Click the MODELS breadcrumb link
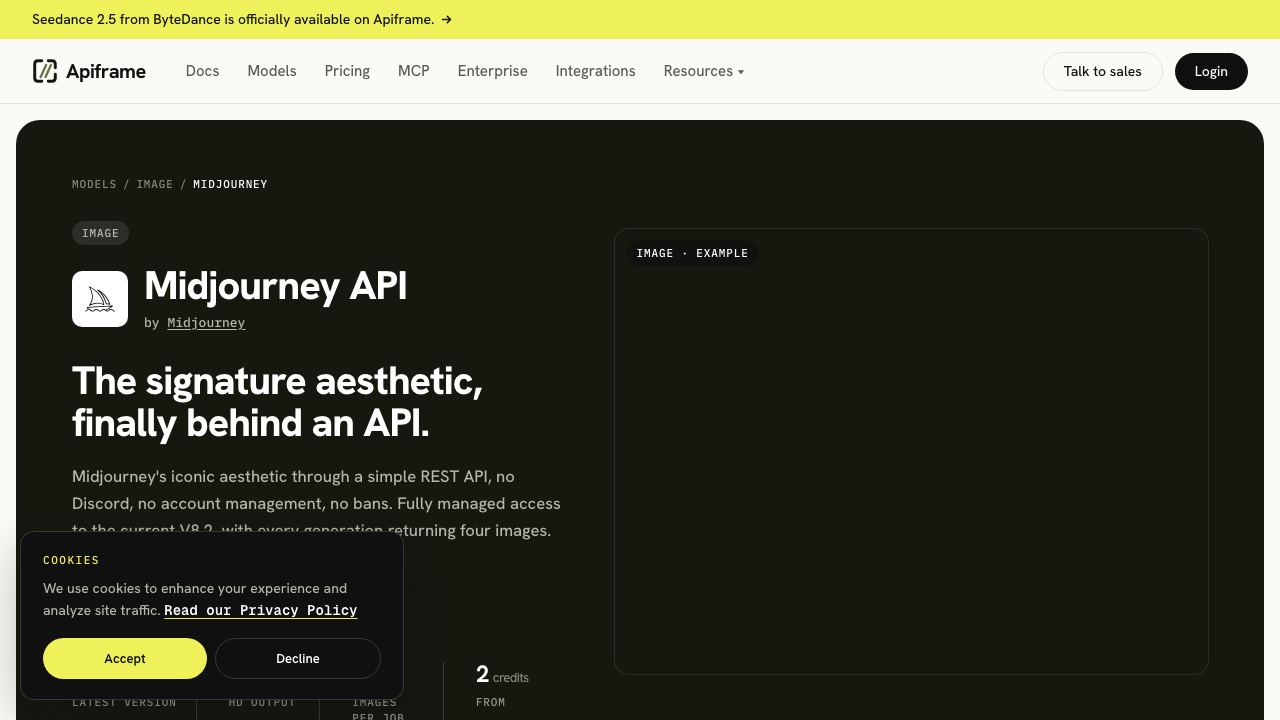 click(x=94, y=184)
